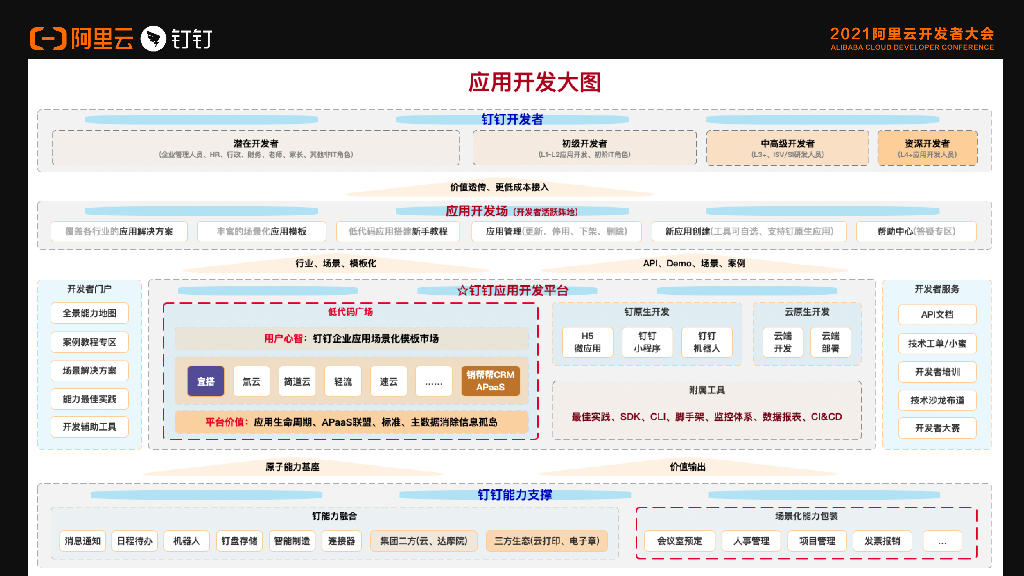Click the 钉钉小程序 box
Image resolution: width=1024 pixels, height=576 pixels.
[647, 342]
